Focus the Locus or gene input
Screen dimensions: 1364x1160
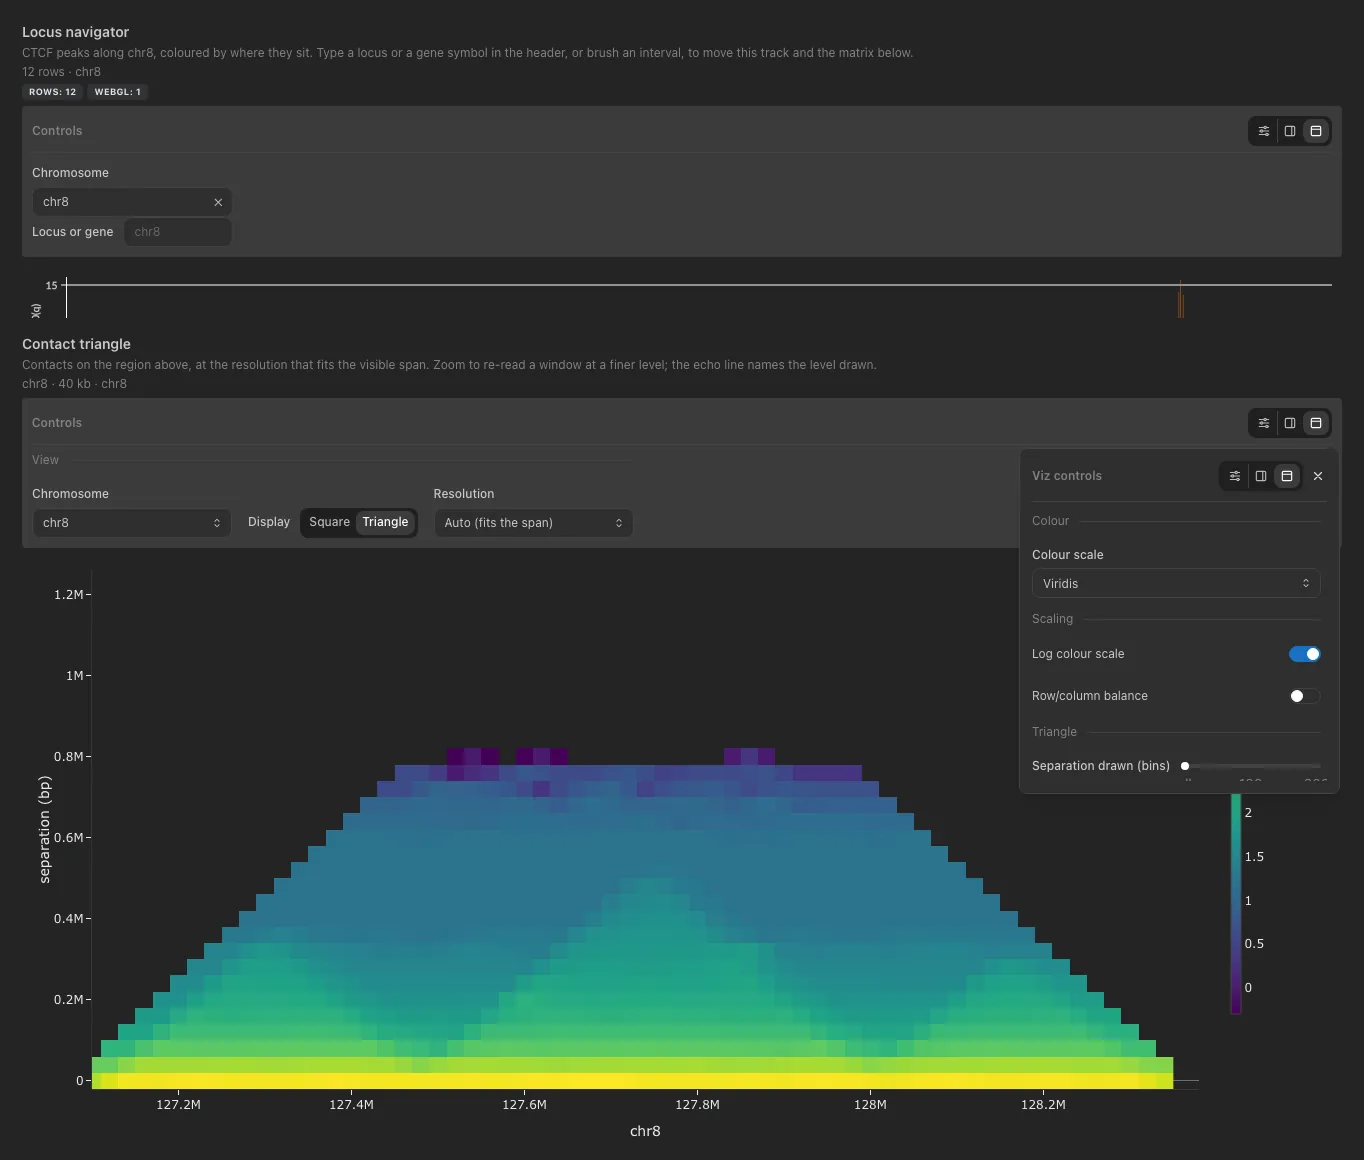pyautogui.click(x=178, y=232)
